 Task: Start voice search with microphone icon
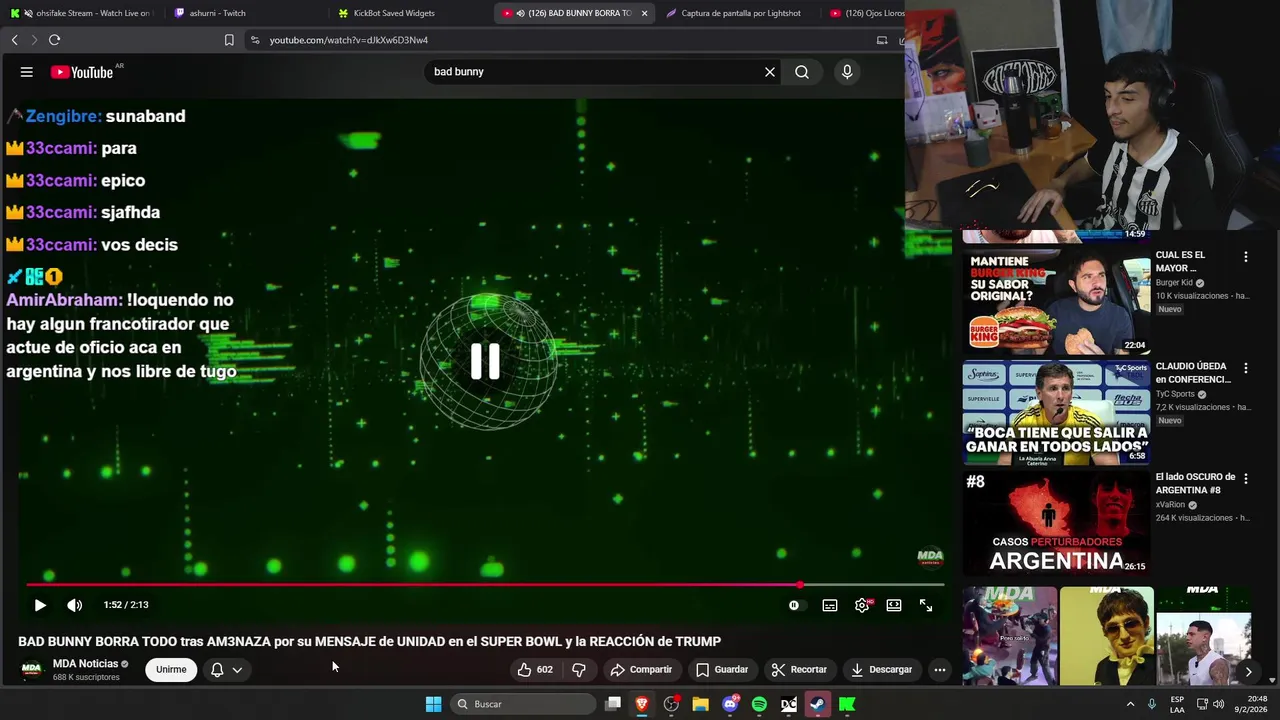click(847, 72)
